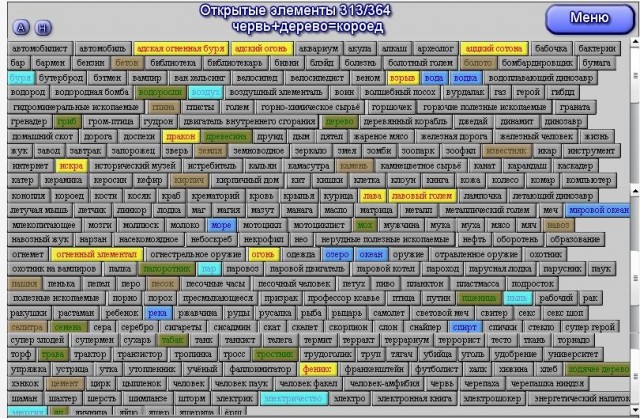Viewport: 640px width, 418px height.
Task: Select the библиотекарь element
Action: tap(235, 63)
